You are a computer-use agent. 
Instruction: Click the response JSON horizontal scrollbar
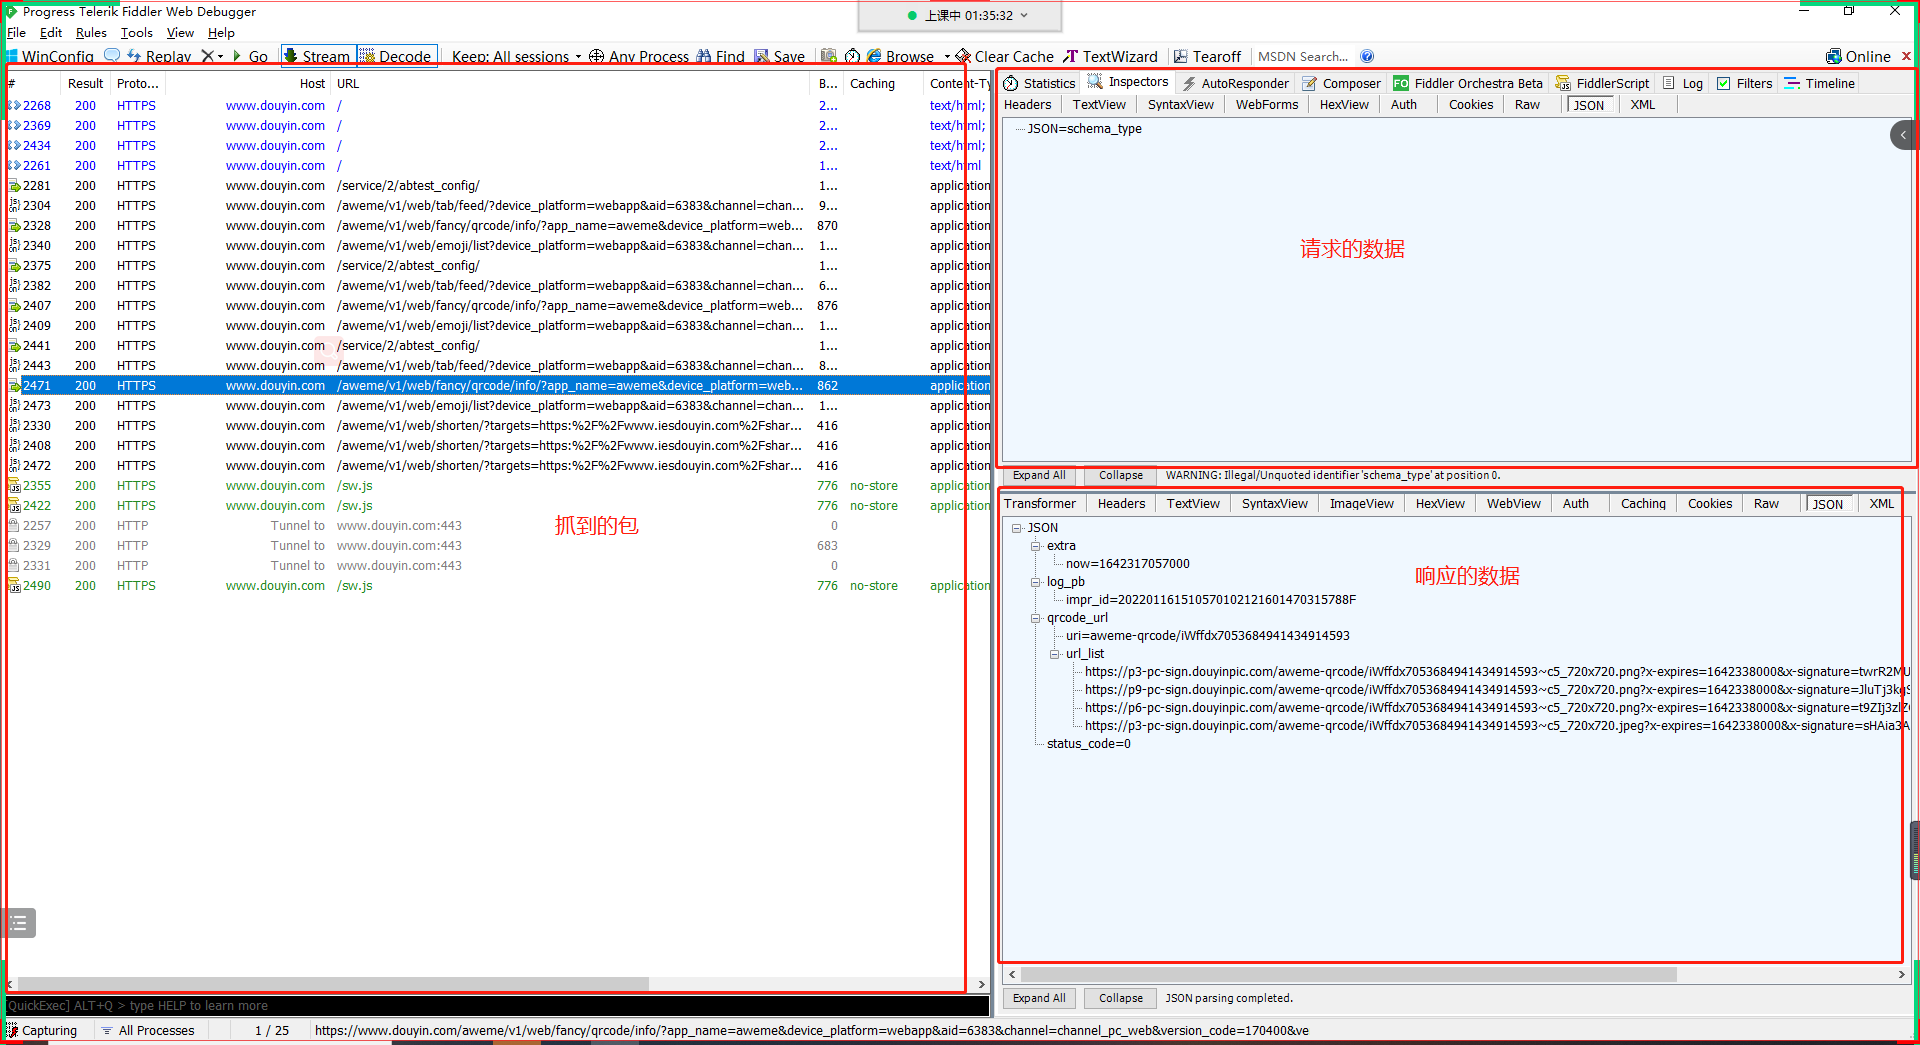tap(1348, 975)
